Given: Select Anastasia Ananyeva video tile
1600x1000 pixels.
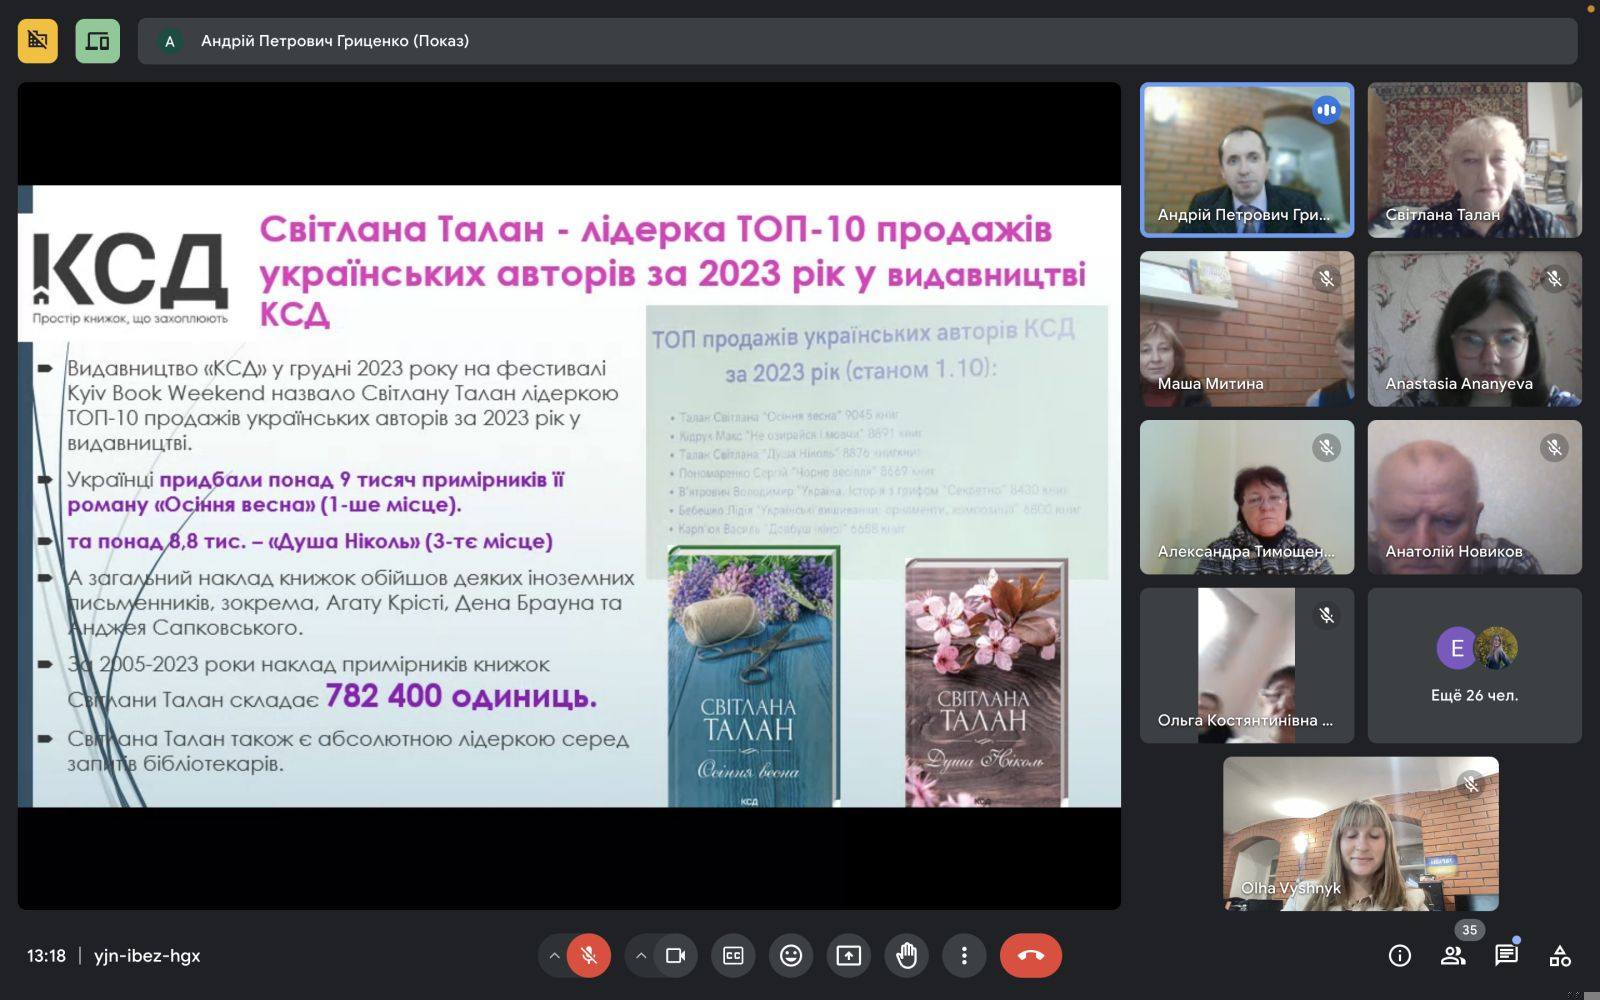Looking at the screenshot, I should click(1475, 329).
